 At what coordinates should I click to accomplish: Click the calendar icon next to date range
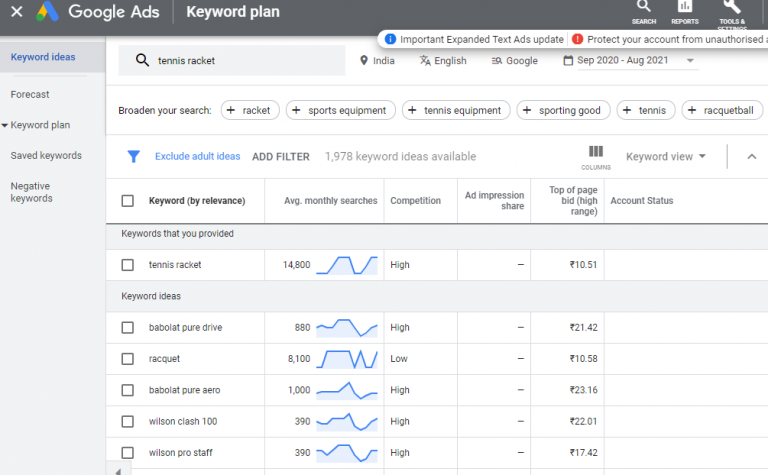tap(568, 60)
